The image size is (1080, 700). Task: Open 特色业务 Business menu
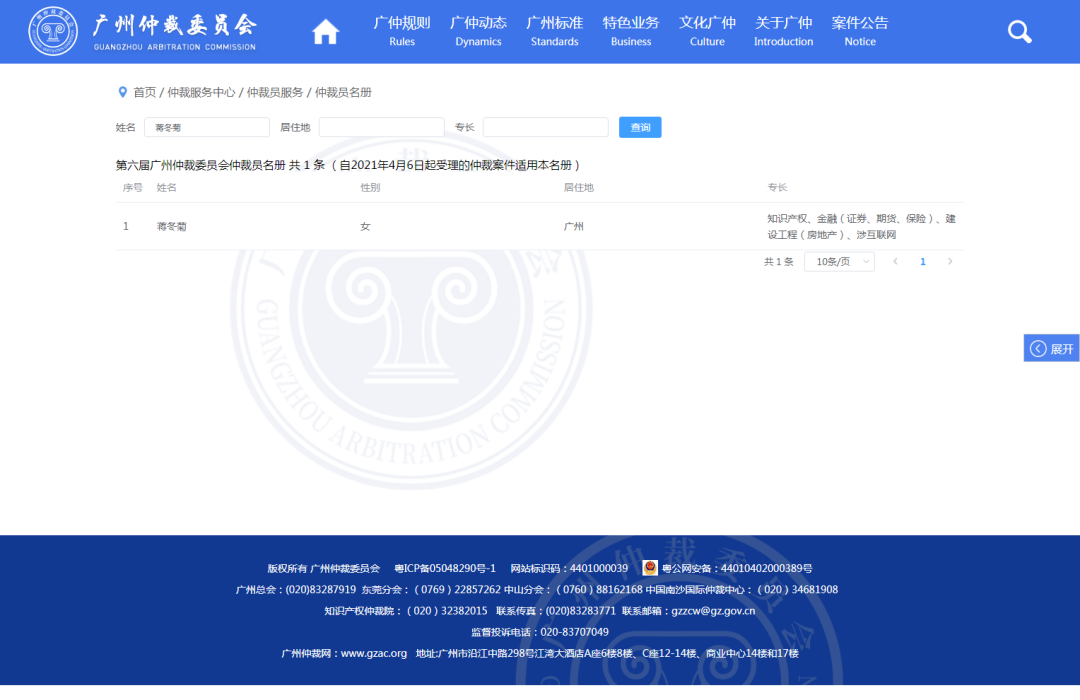click(x=631, y=32)
